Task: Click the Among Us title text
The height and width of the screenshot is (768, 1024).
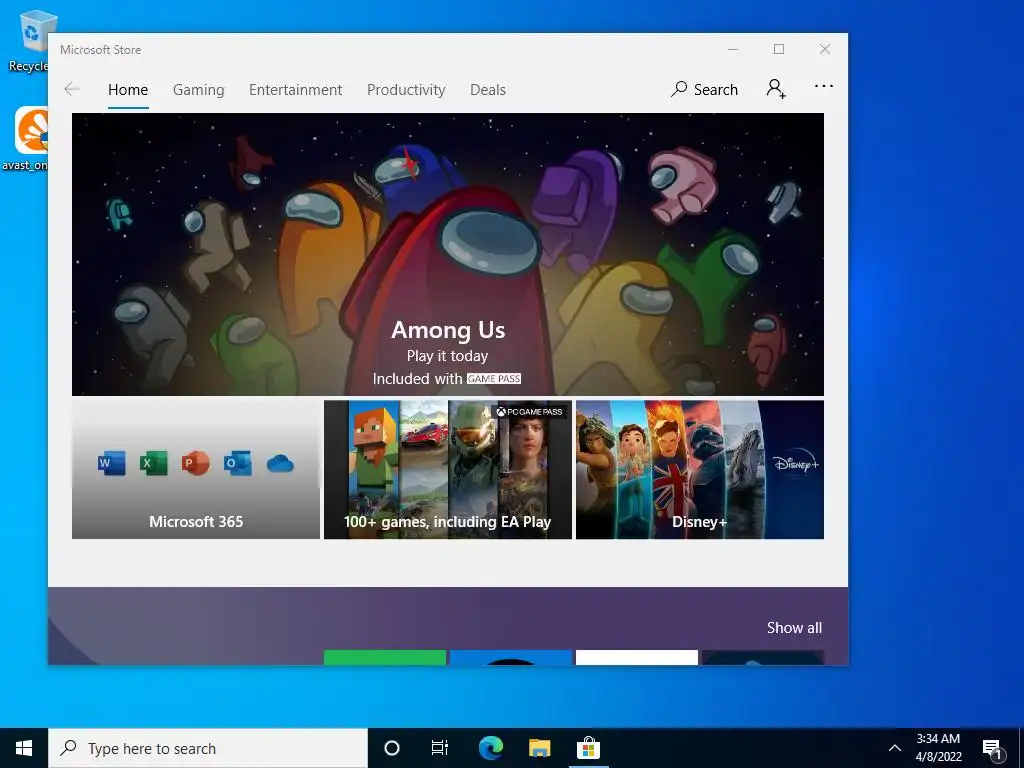Action: [x=448, y=330]
